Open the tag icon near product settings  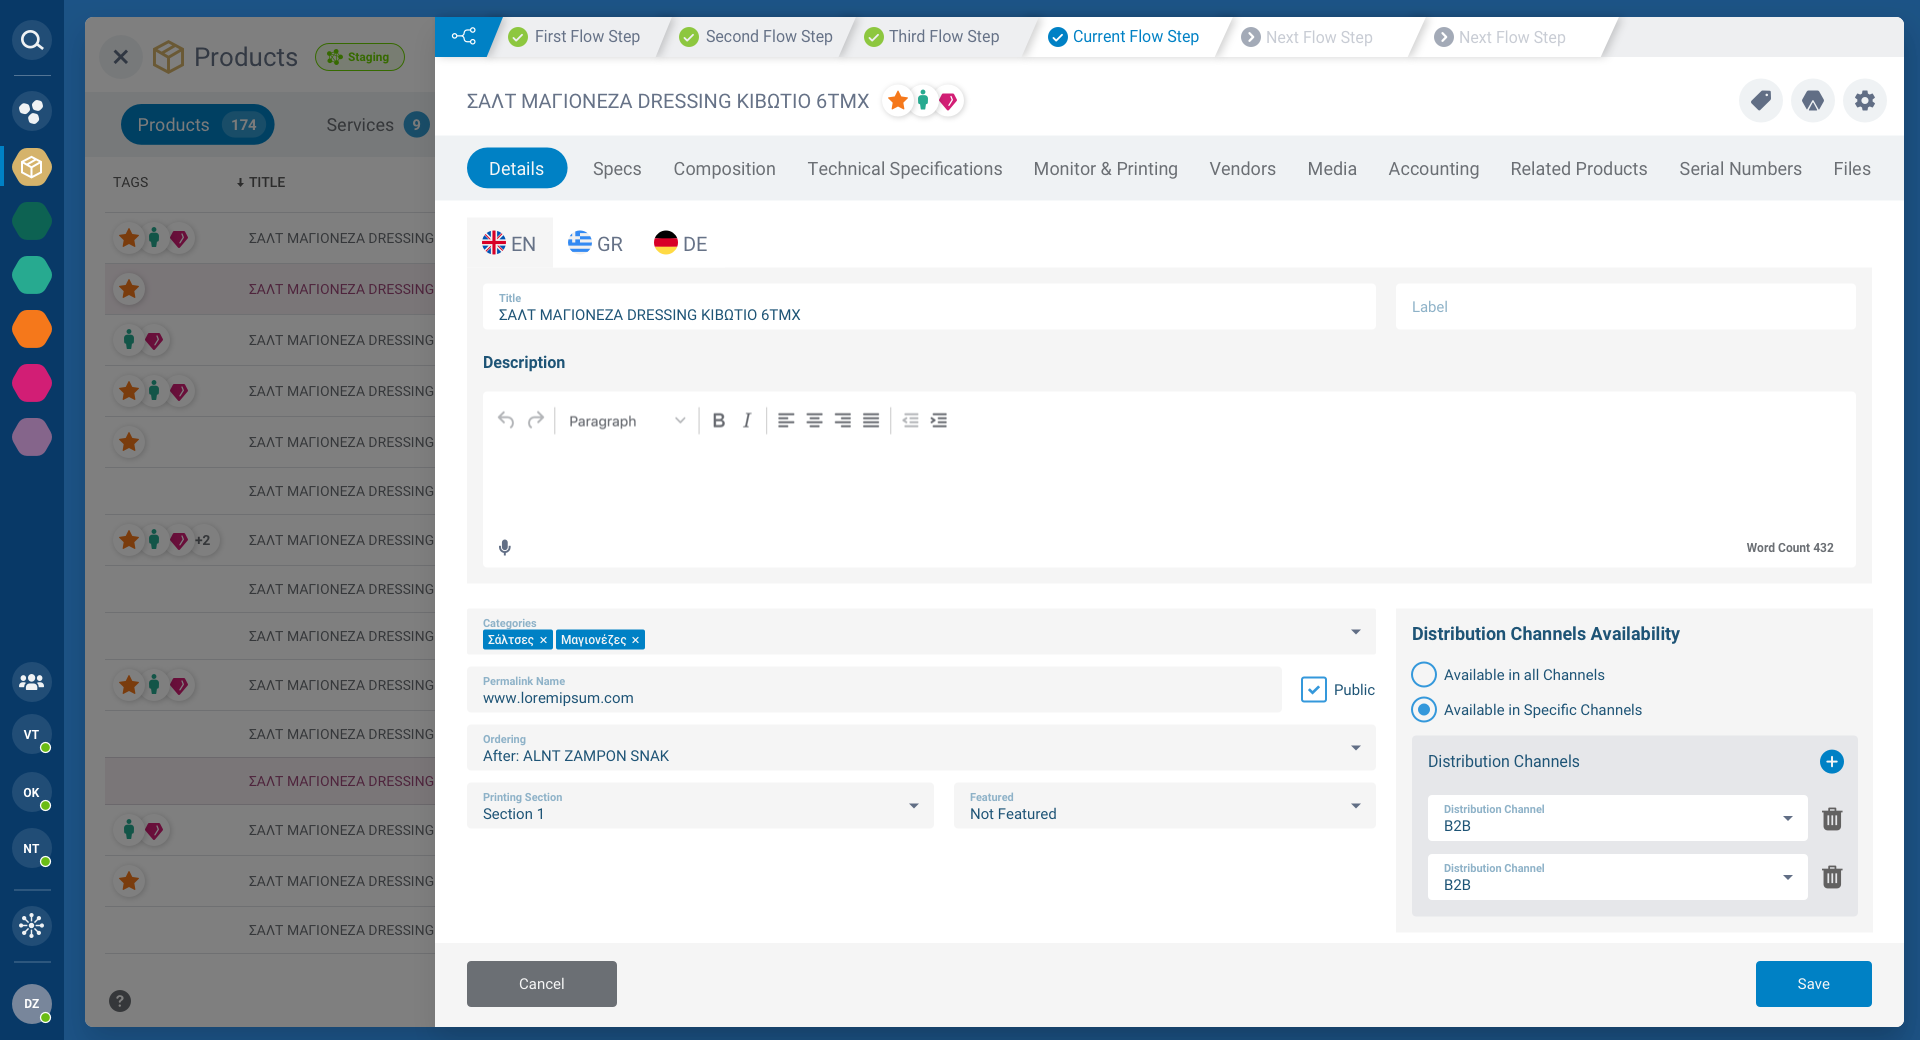click(x=1760, y=101)
